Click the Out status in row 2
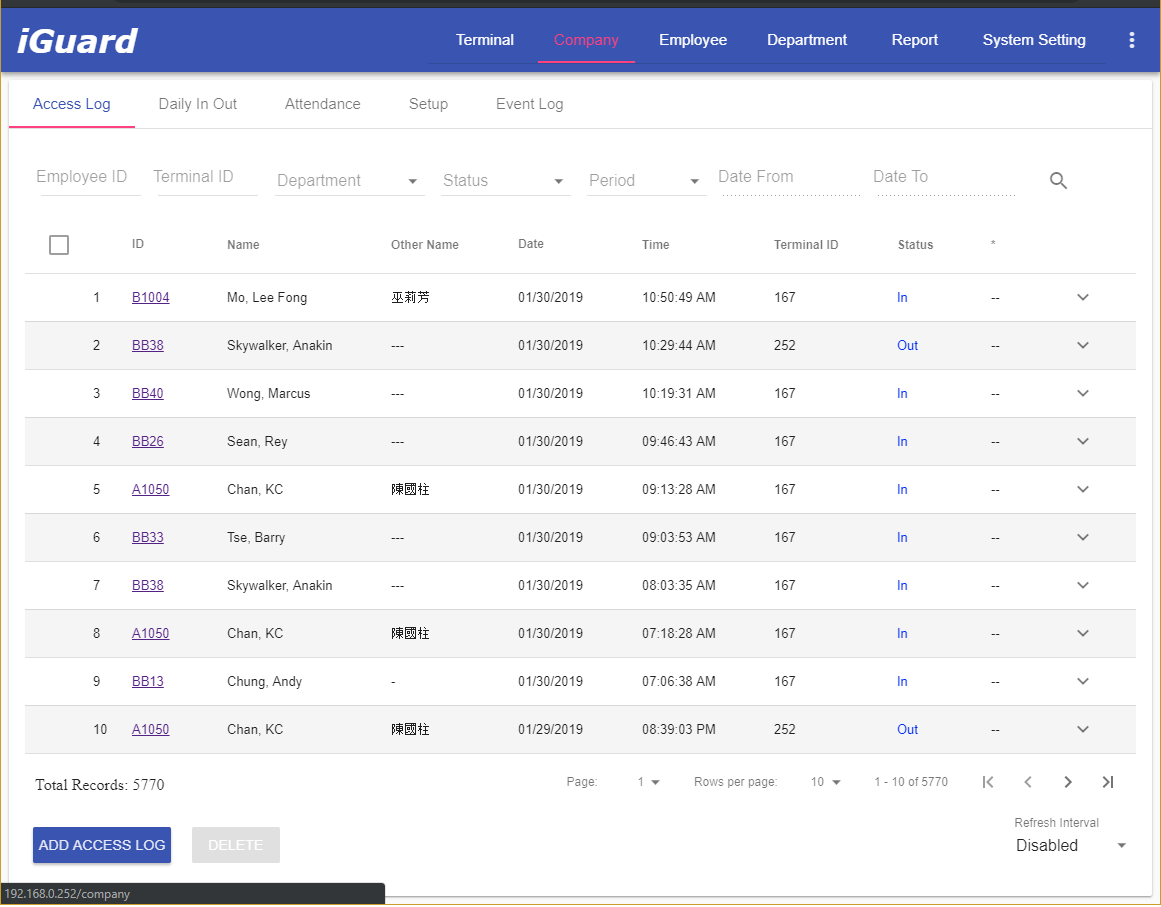1161x907 pixels. click(907, 346)
